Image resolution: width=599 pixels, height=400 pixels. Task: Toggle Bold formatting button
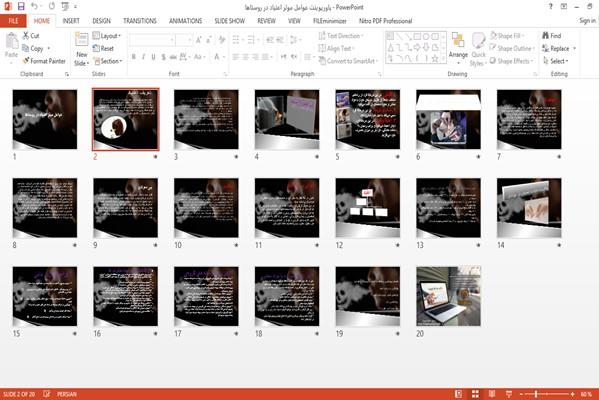(x=133, y=57)
